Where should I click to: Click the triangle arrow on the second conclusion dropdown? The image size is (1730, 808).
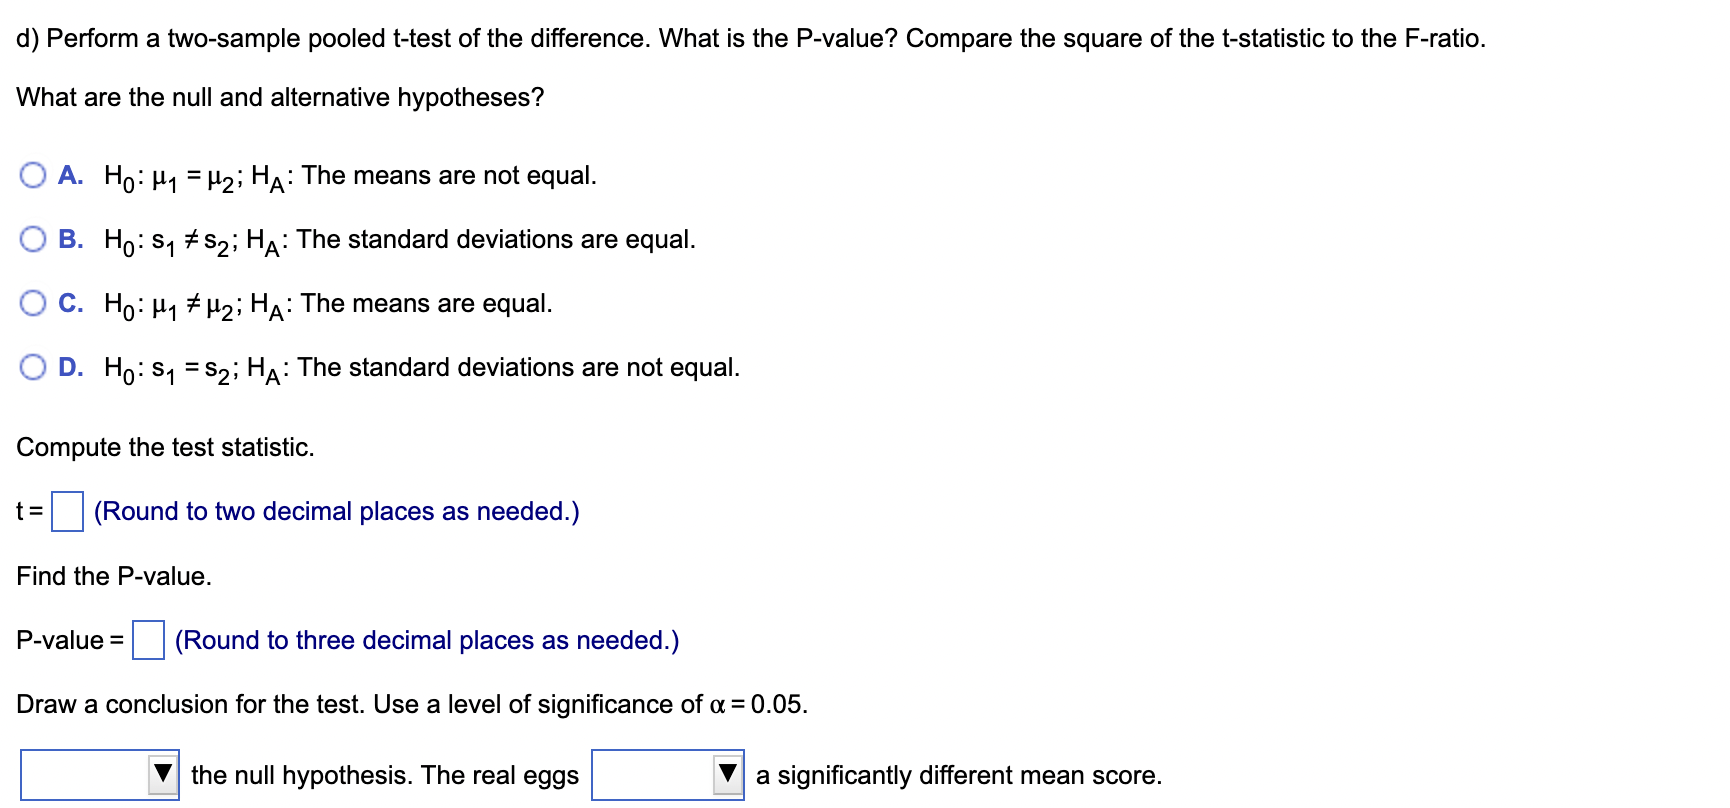tap(727, 775)
